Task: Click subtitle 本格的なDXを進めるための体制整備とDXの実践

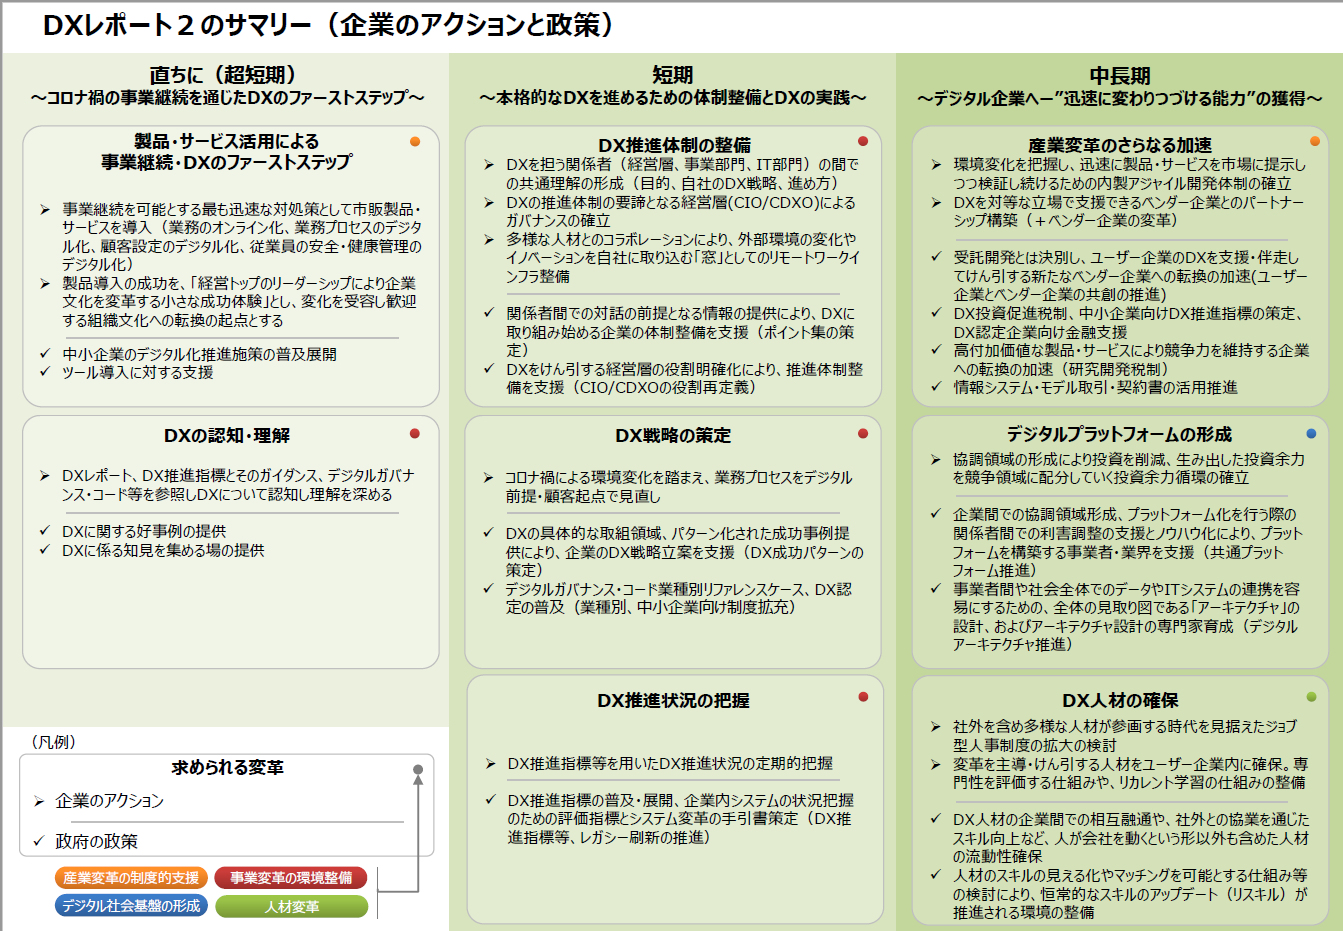Action: click(x=672, y=98)
